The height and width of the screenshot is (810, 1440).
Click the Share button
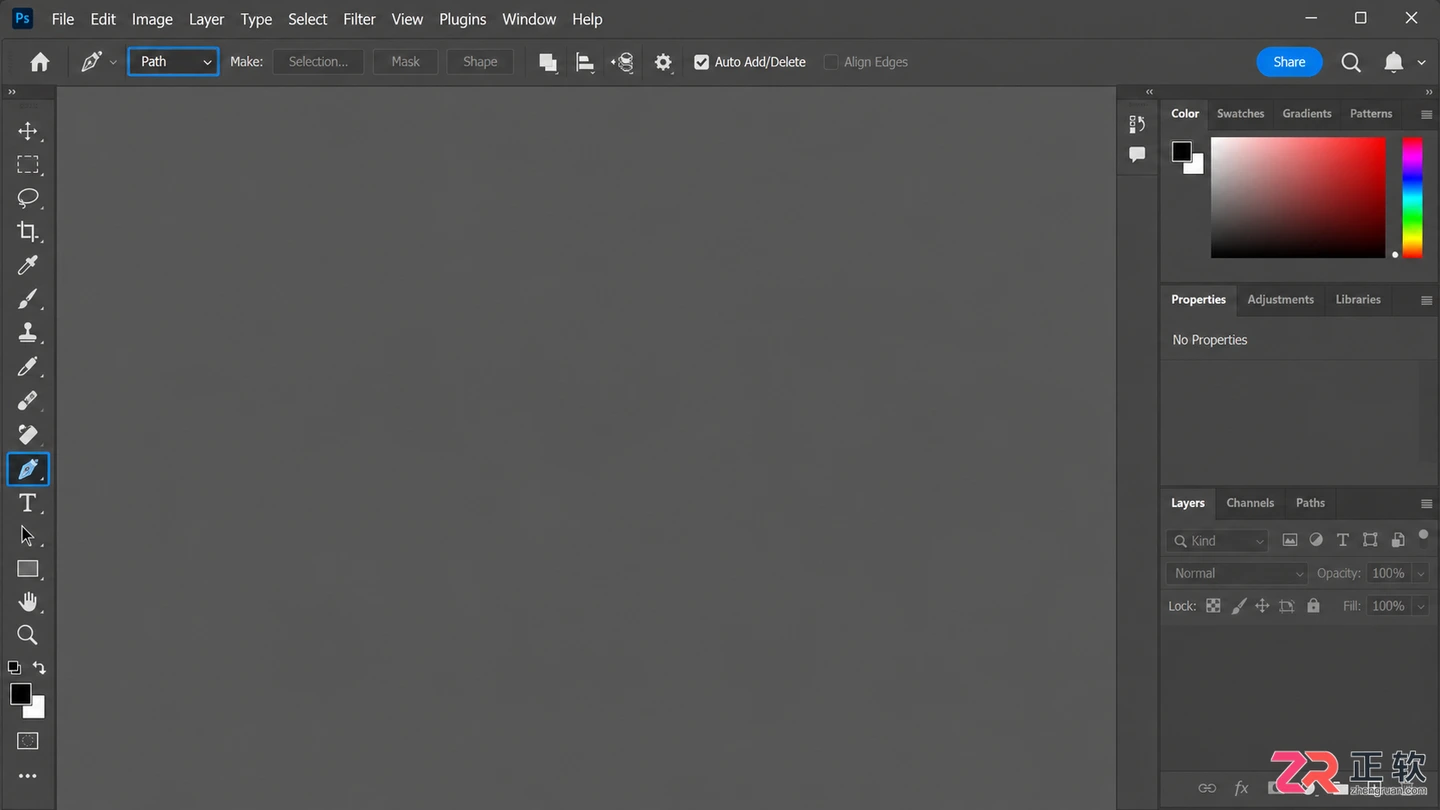coord(1289,62)
